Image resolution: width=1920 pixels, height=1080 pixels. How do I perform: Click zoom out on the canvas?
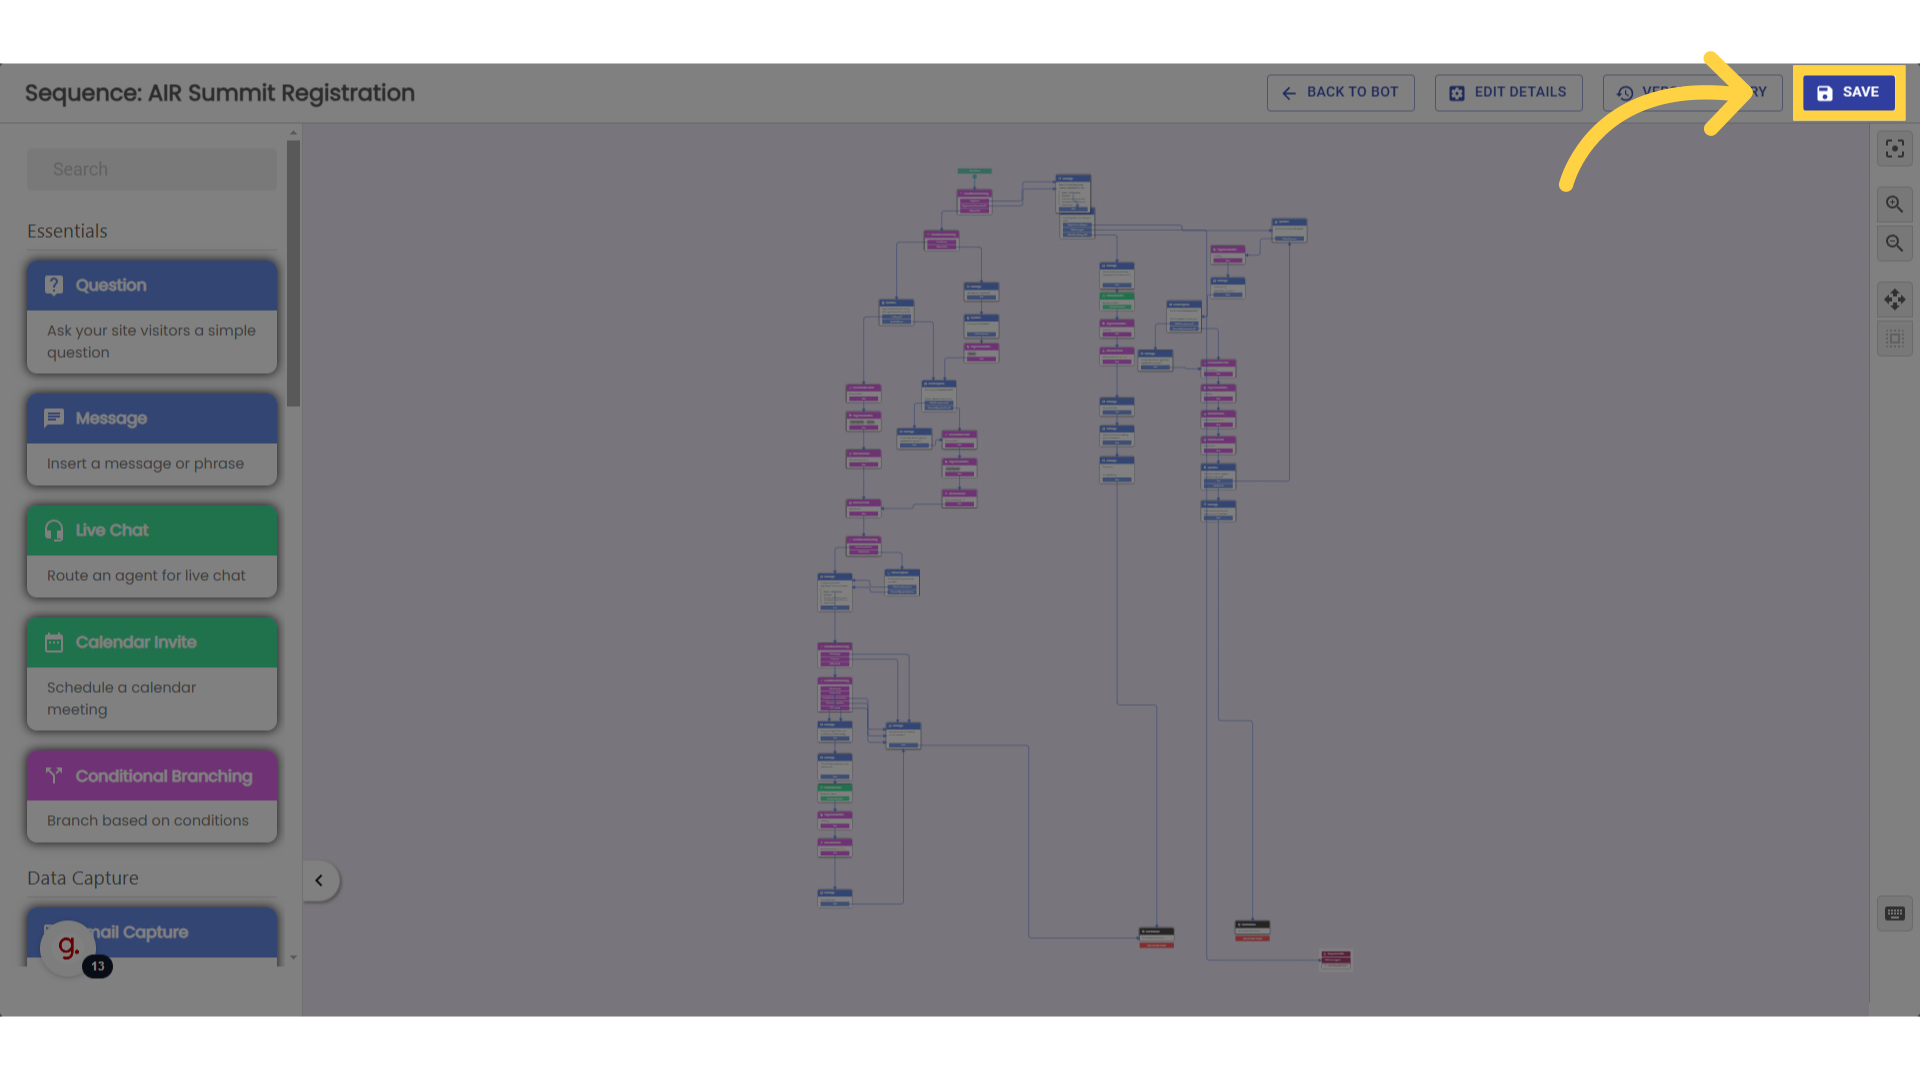(1895, 243)
